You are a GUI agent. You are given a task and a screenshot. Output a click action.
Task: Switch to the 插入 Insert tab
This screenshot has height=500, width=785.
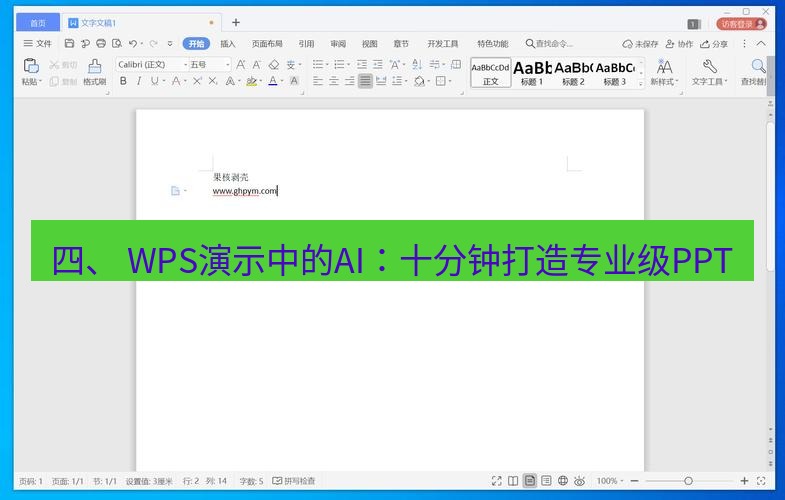[228, 44]
